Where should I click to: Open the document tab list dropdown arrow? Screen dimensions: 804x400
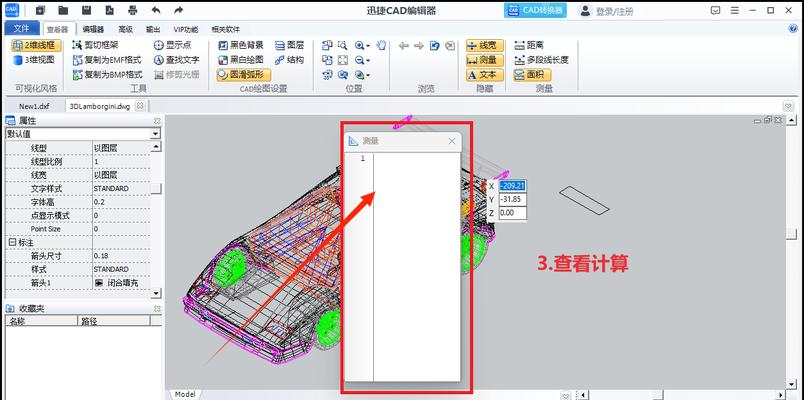pos(789,106)
